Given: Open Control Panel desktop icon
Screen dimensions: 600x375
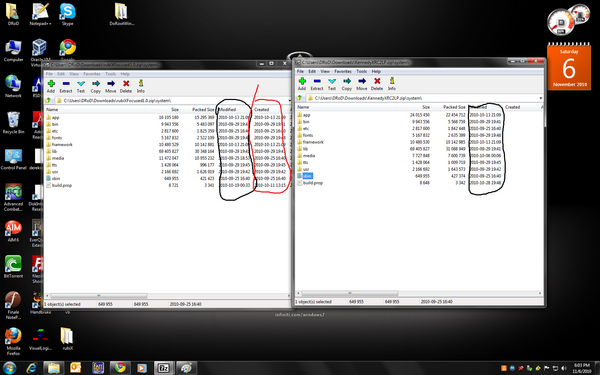Looking at the screenshot, I should 13,159.
